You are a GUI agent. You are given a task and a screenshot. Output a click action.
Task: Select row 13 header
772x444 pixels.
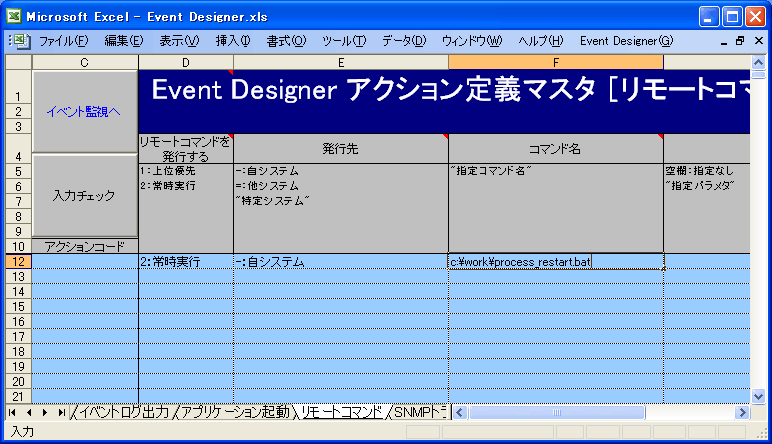pyautogui.click(x=18, y=277)
